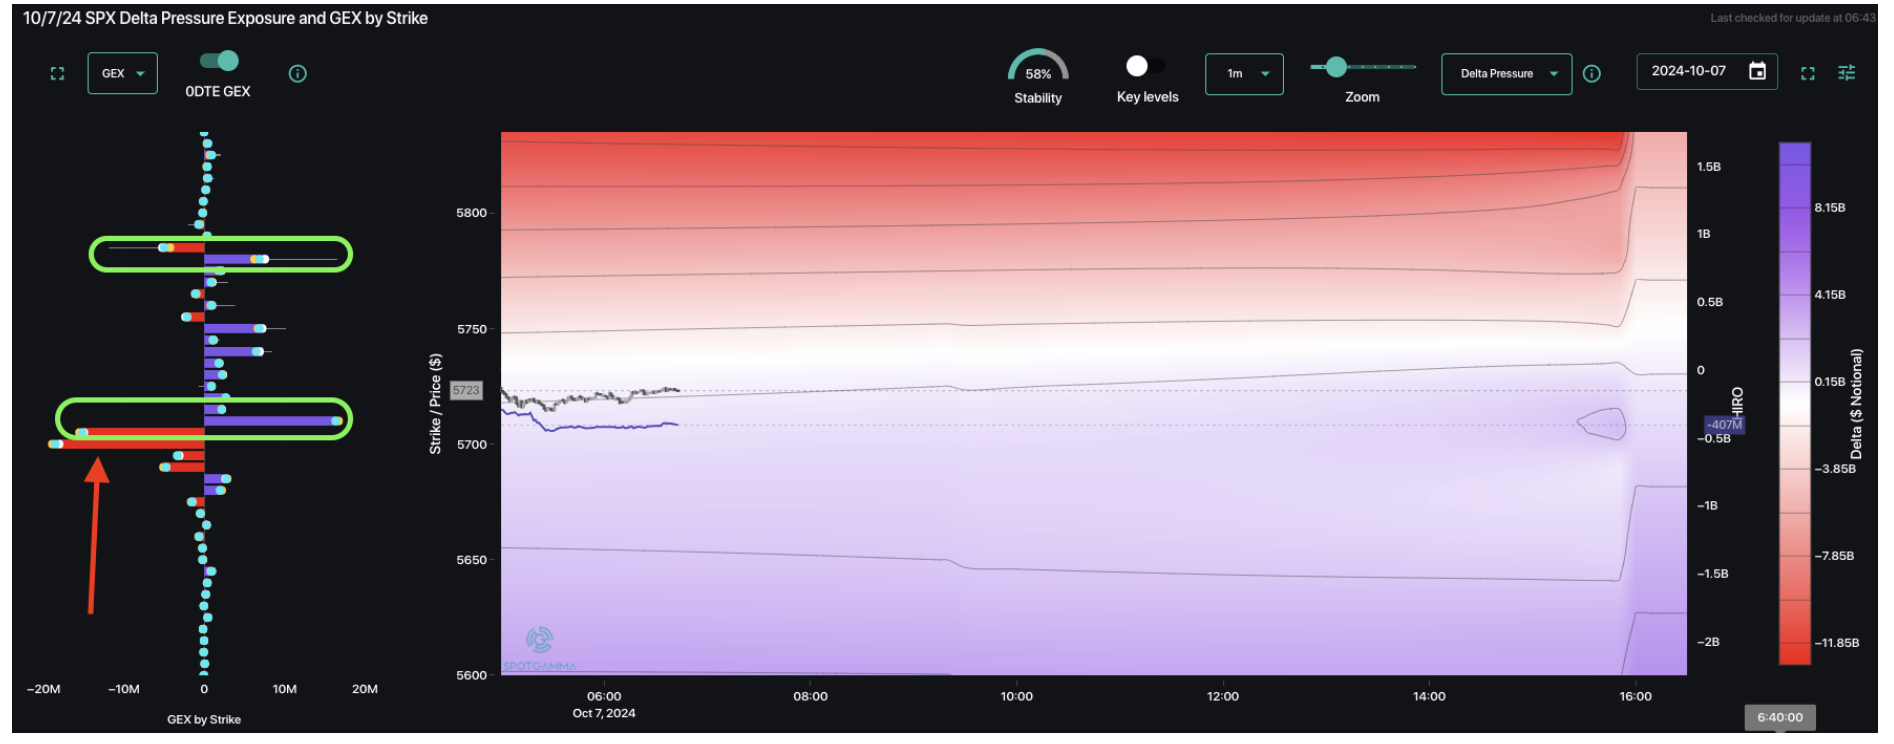Select the 5723 current price label
Image resolution: width=1894 pixels, height=744 pixels.
tap(466, 390)
